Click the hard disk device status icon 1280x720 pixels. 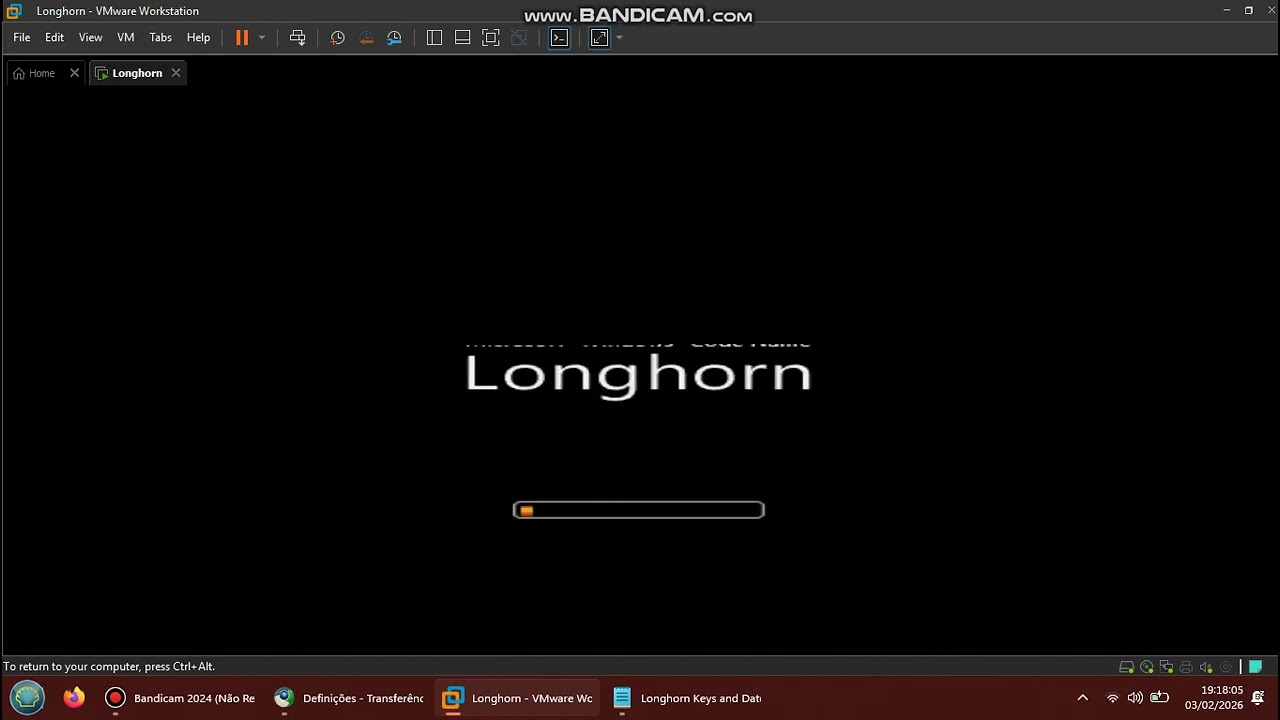click(1127, 667)
